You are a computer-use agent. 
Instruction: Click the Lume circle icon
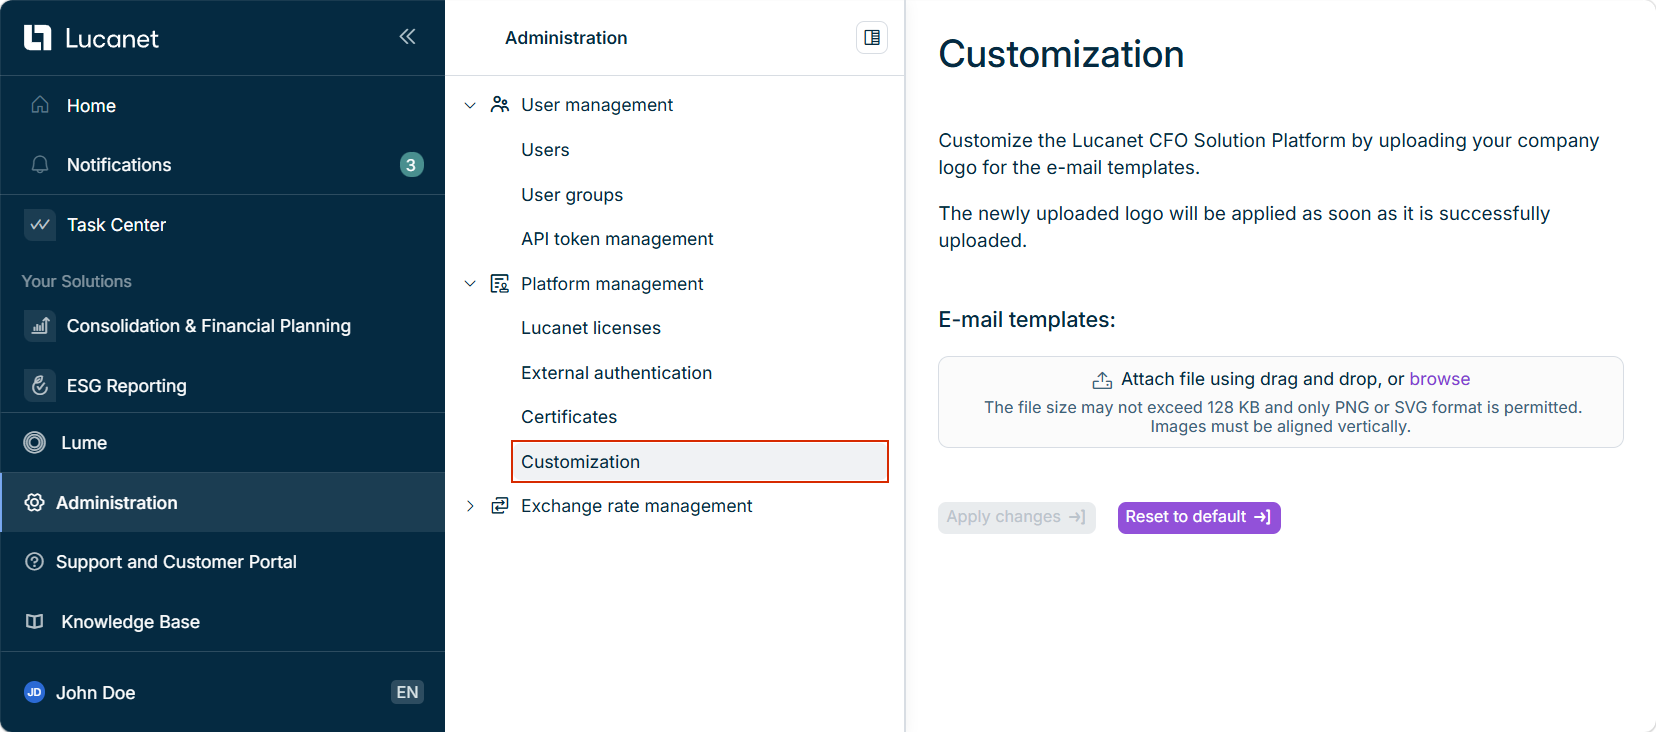(35, 443)
